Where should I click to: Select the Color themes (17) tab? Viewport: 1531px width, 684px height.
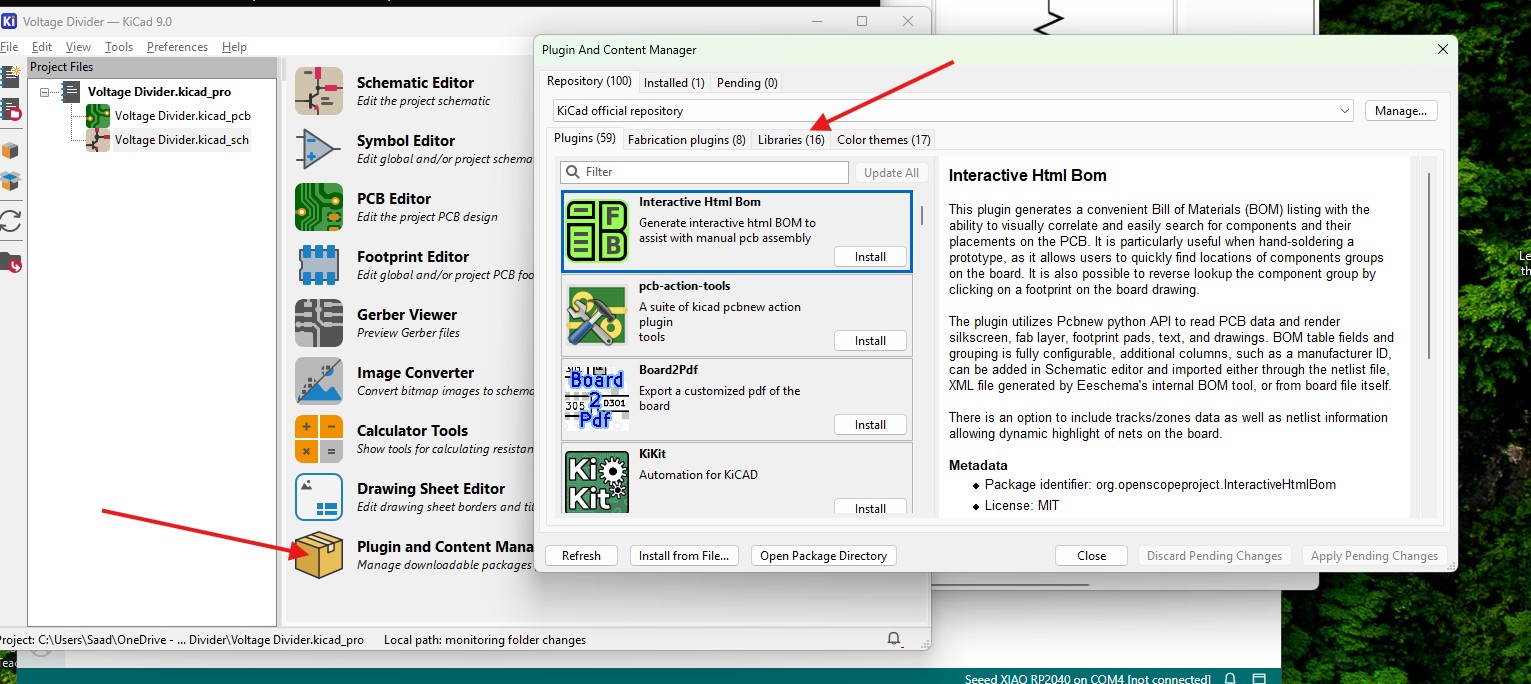click(x=884, y=140)
